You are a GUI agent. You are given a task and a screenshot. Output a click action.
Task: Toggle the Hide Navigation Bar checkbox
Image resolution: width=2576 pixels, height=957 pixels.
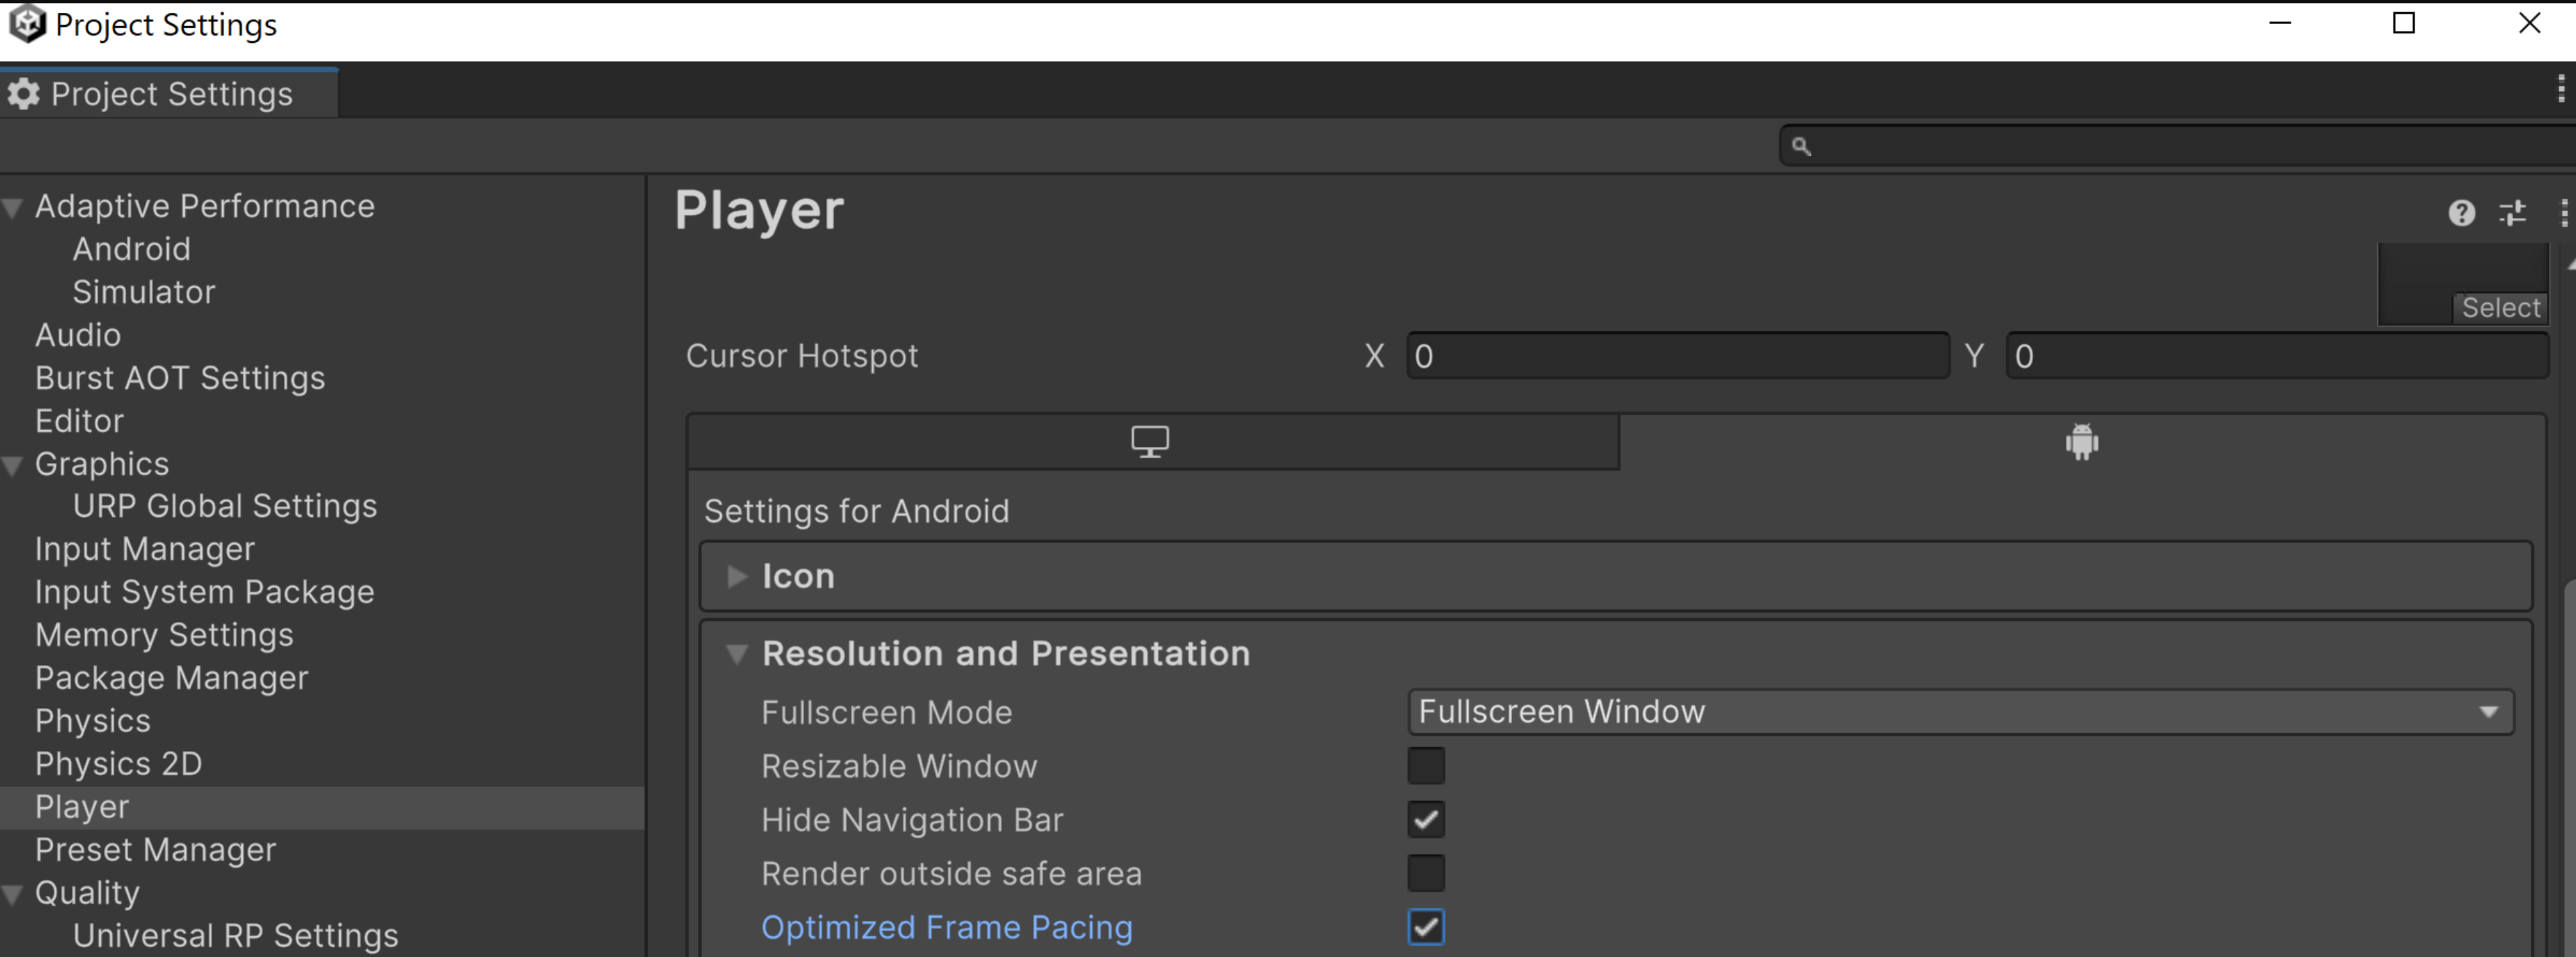pos(1428,819)
